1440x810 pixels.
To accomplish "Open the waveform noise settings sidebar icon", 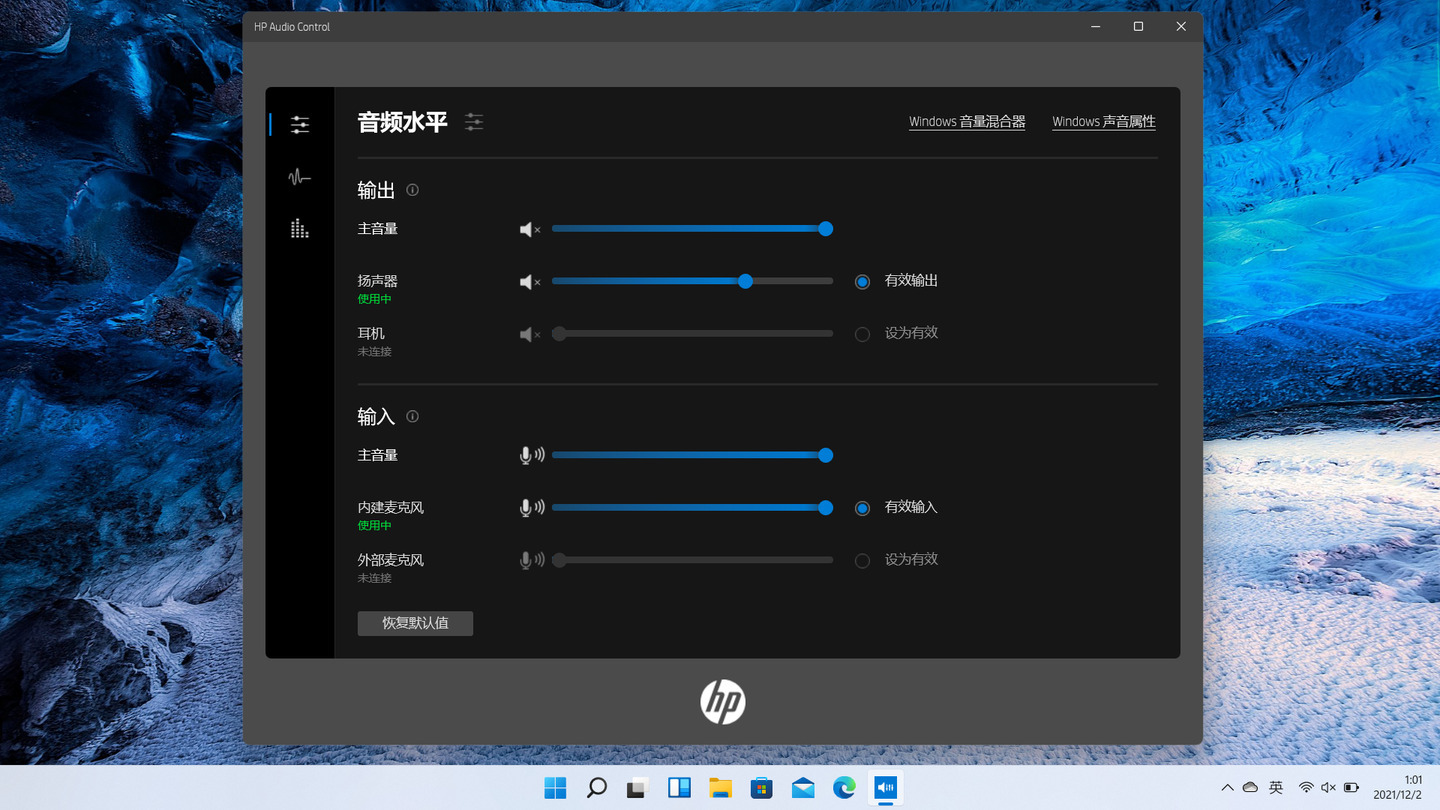I will pyautogui.click(x=299, y=178).
